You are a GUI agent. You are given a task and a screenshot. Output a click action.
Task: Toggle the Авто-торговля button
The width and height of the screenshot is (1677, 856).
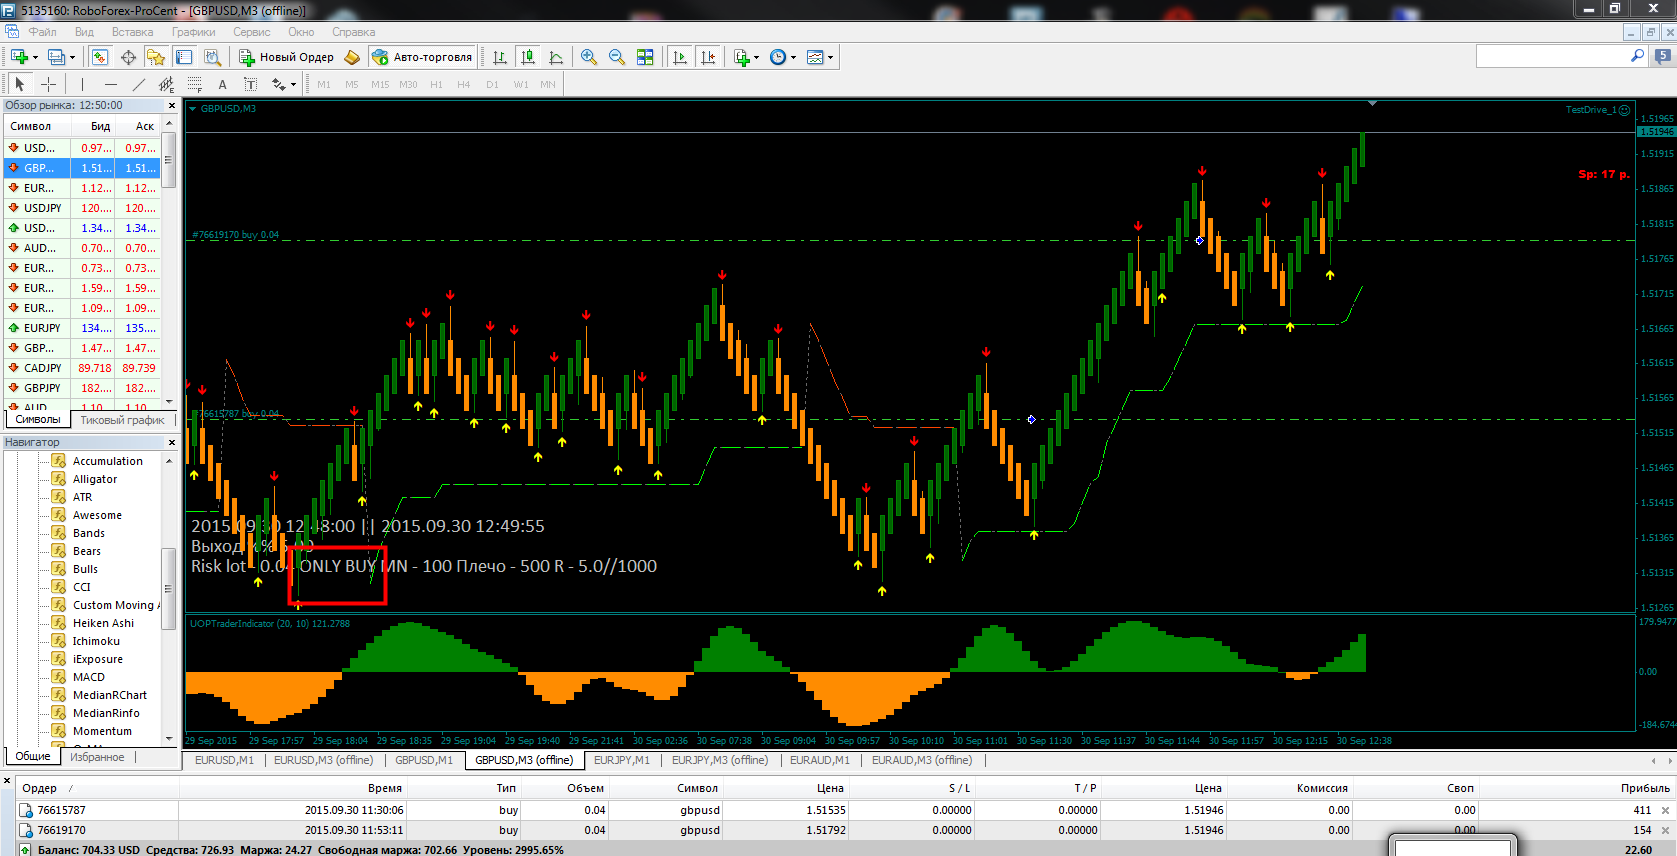pyautogui.click(x=422, y=57)
